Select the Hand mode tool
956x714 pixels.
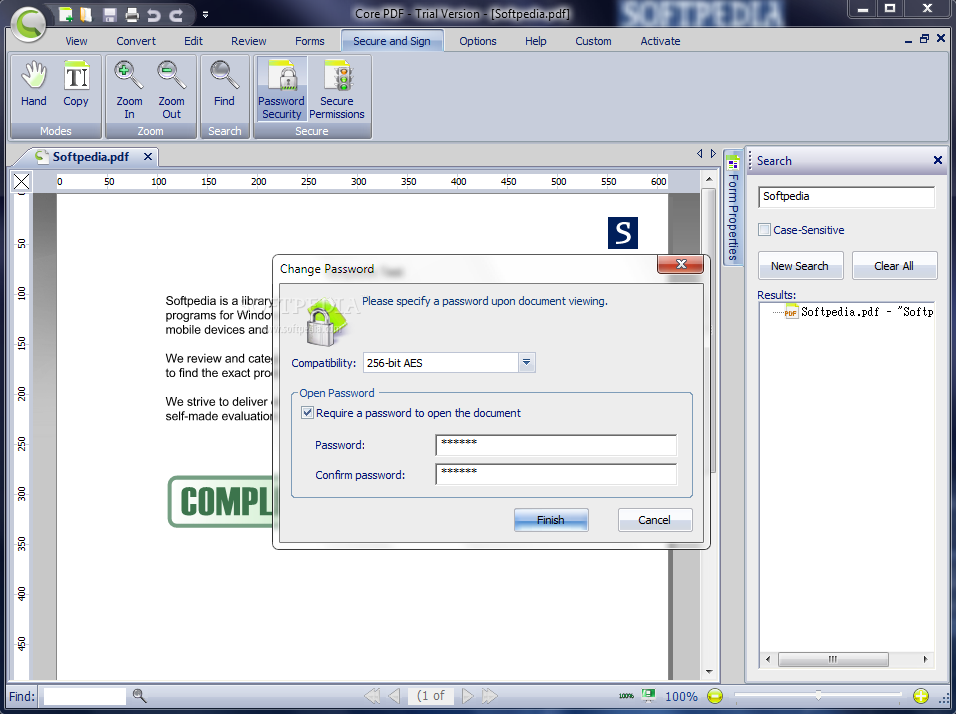pos(34,85)
